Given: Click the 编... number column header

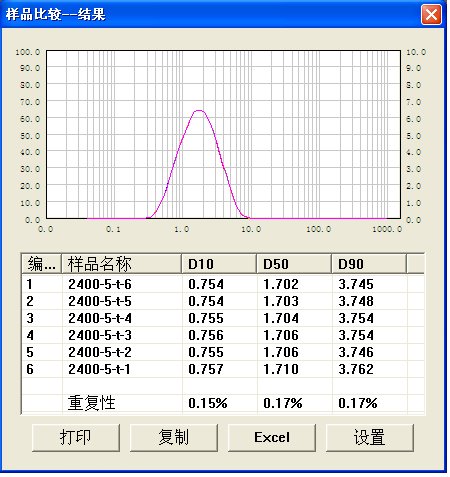Looking at the screenshot, I should (41, 264).
